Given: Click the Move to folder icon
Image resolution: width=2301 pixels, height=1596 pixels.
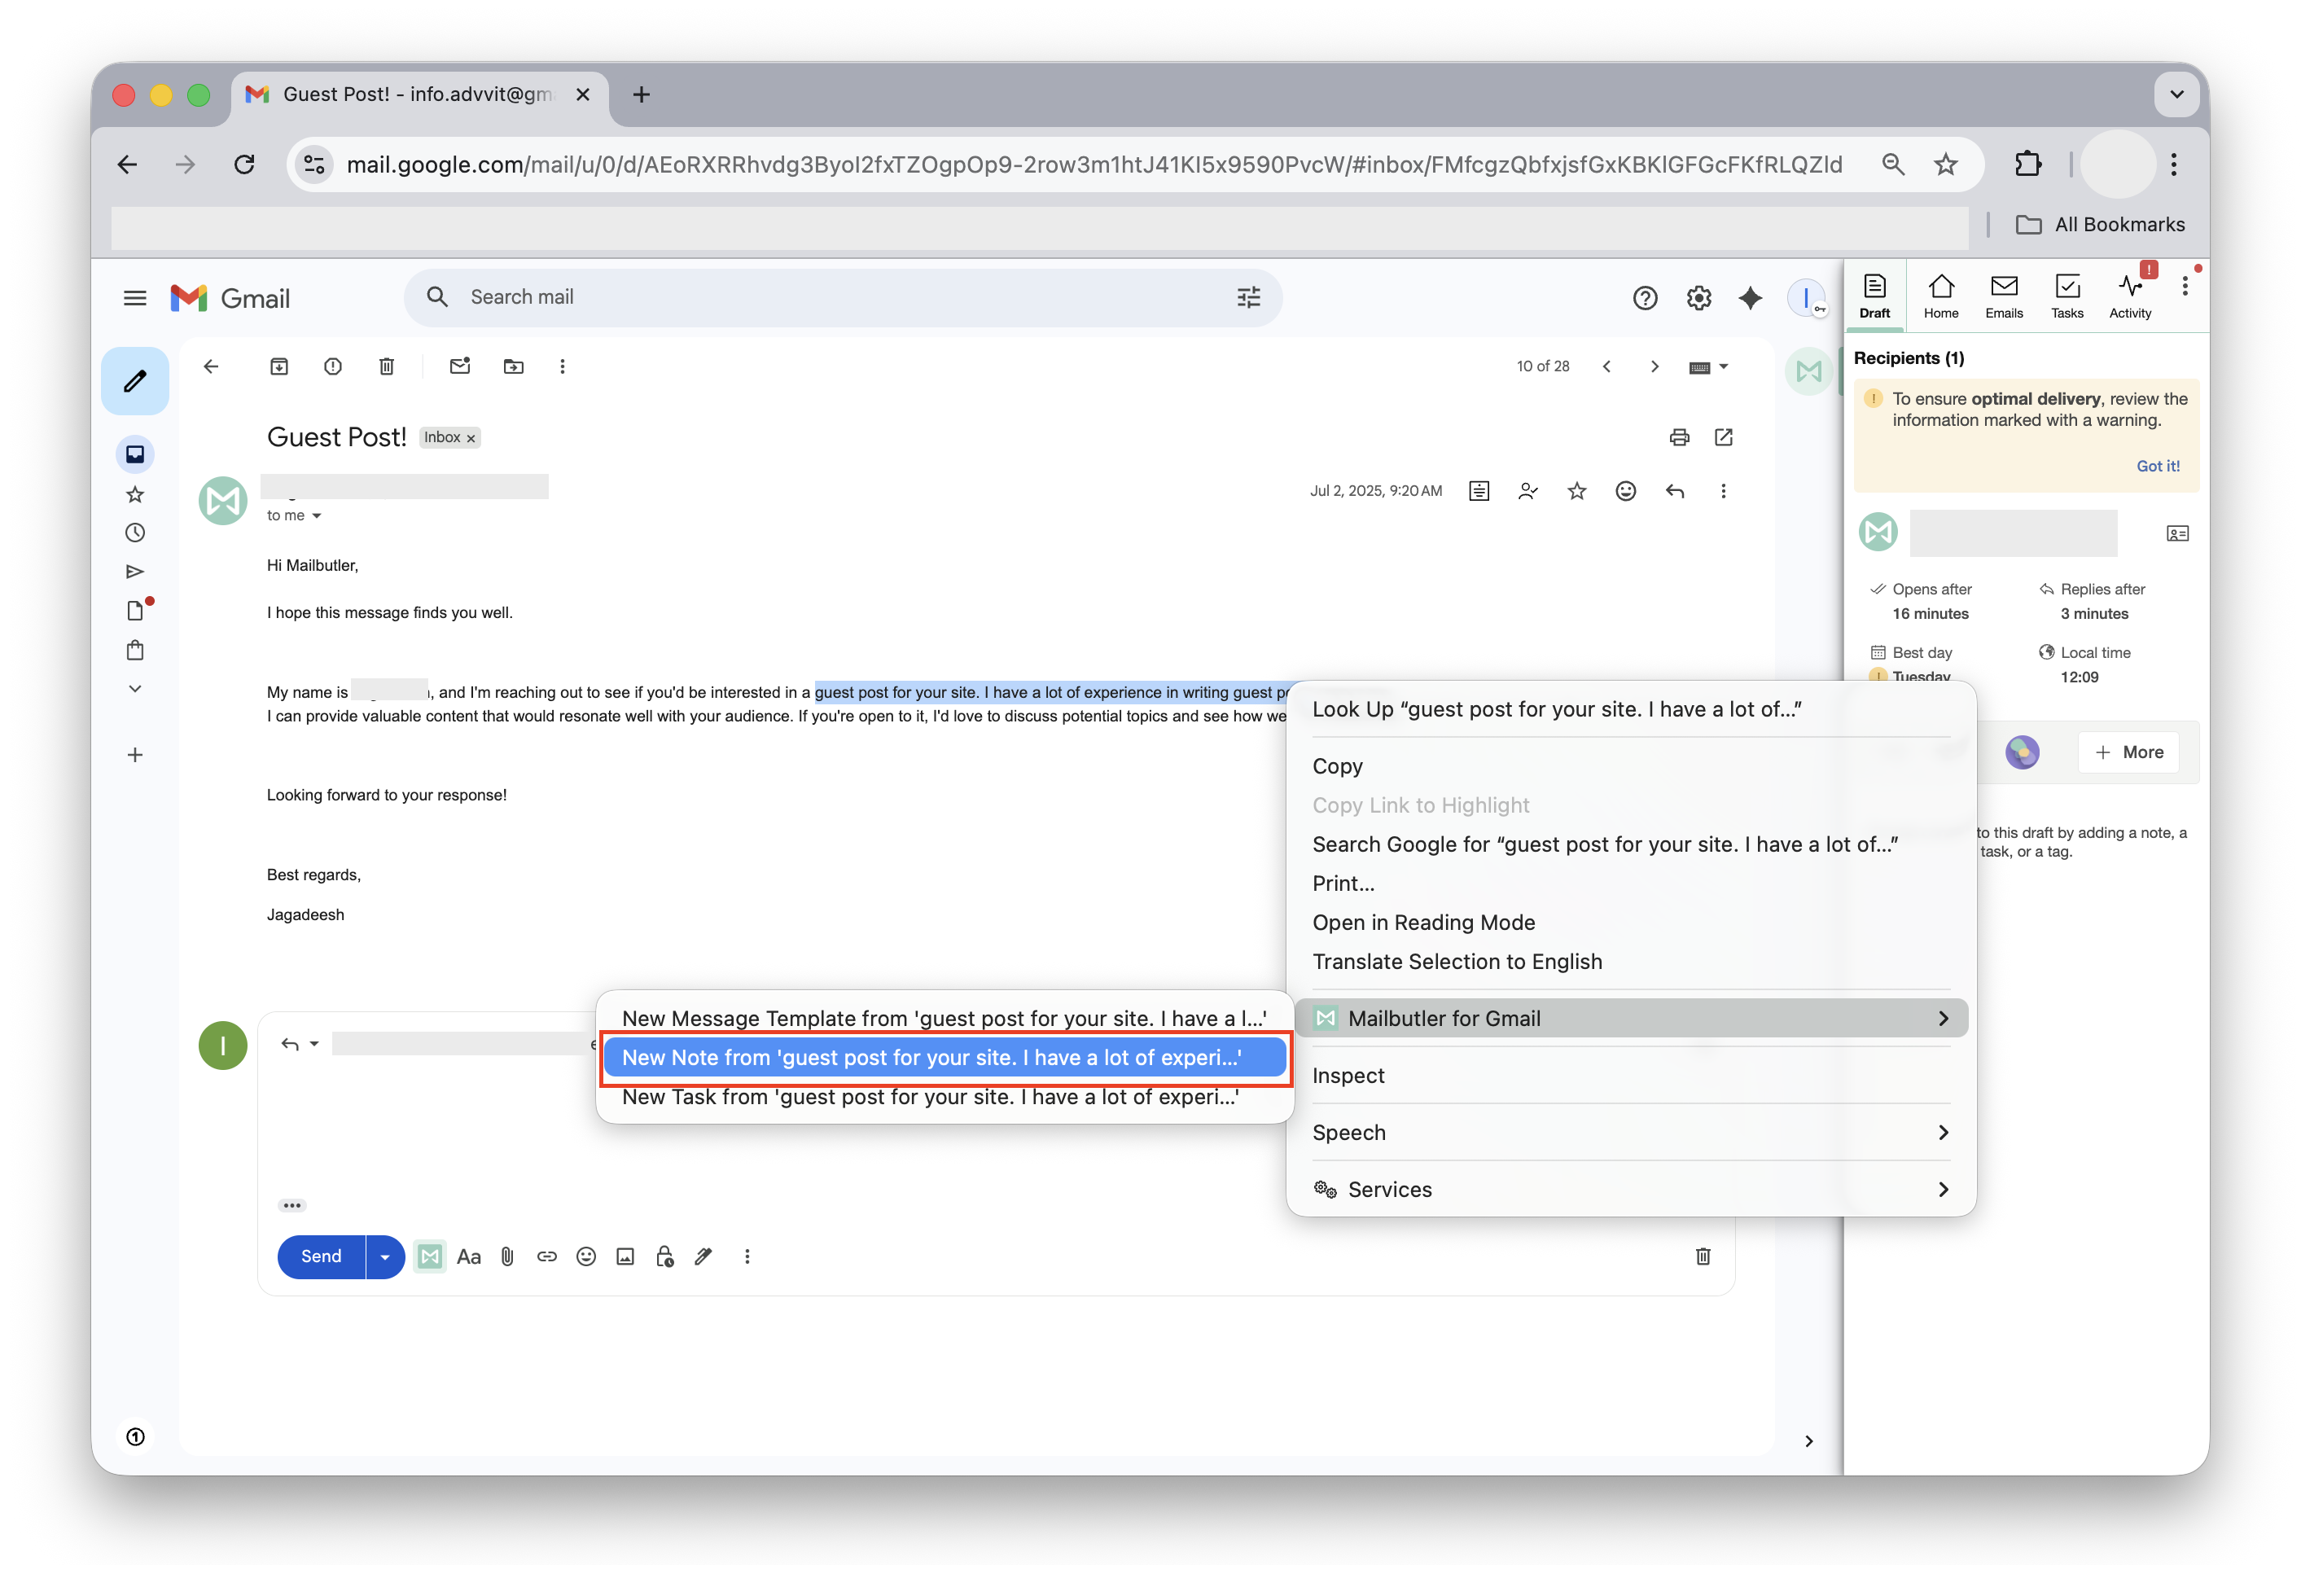Looking at the screenshot, I should [514, 367].
